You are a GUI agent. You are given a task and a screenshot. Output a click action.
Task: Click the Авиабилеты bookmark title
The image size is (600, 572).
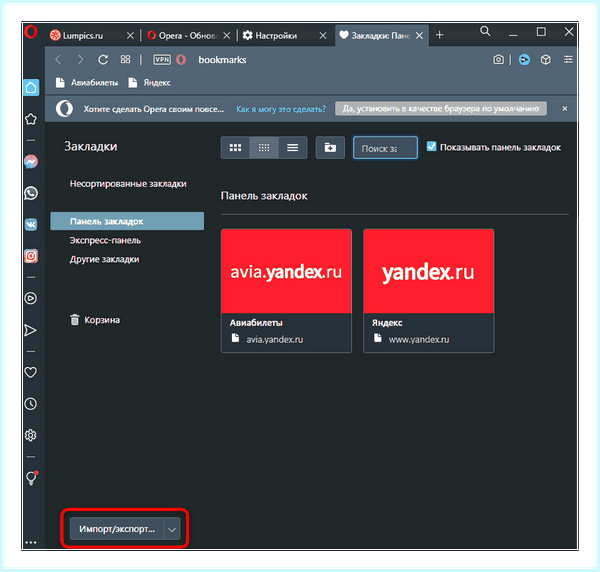[x=256, y=323]
